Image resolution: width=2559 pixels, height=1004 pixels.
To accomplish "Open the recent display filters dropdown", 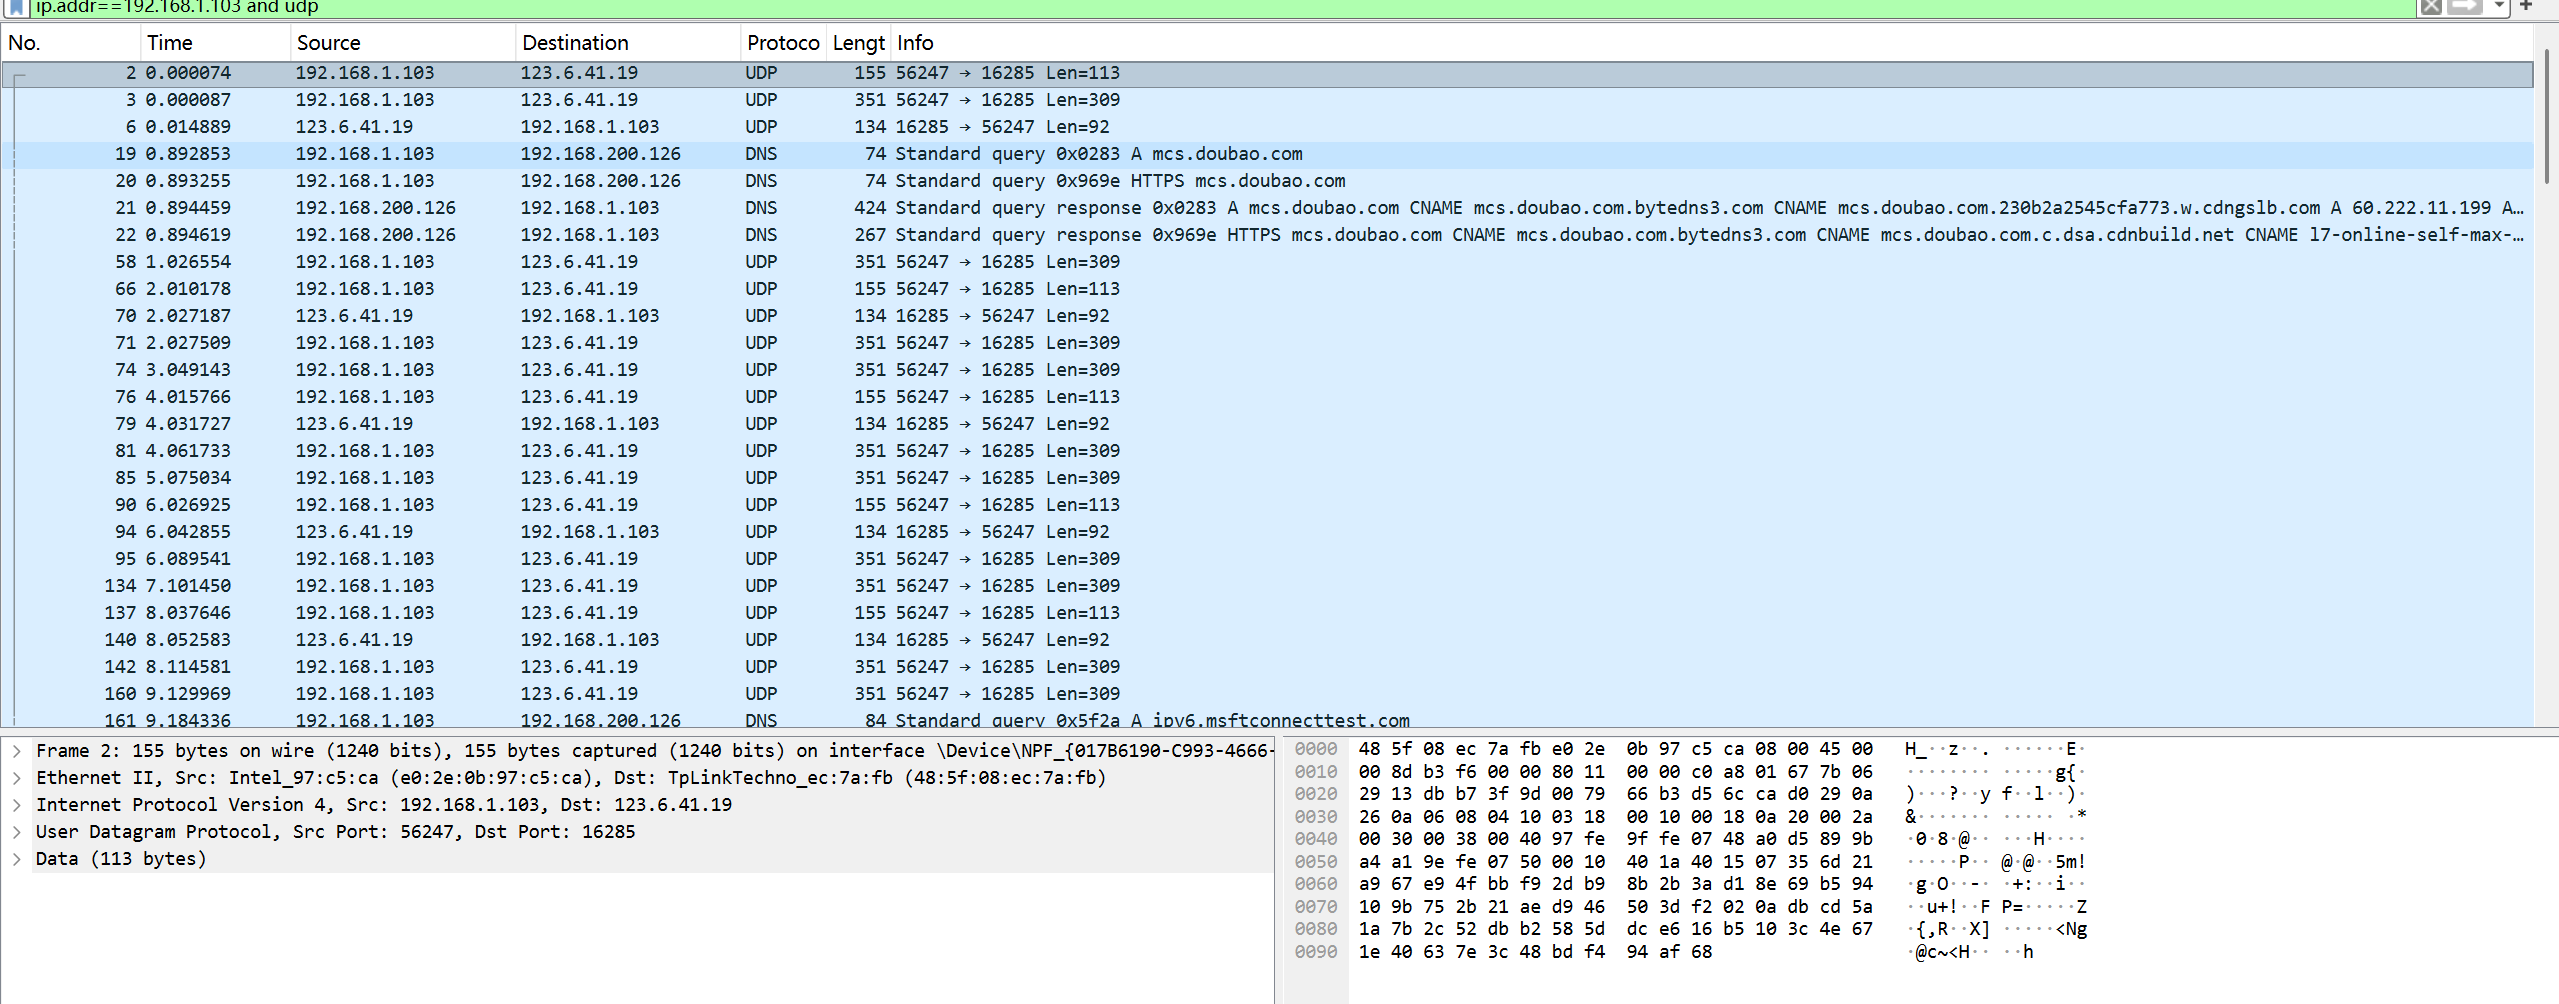I will (2498, 7).
